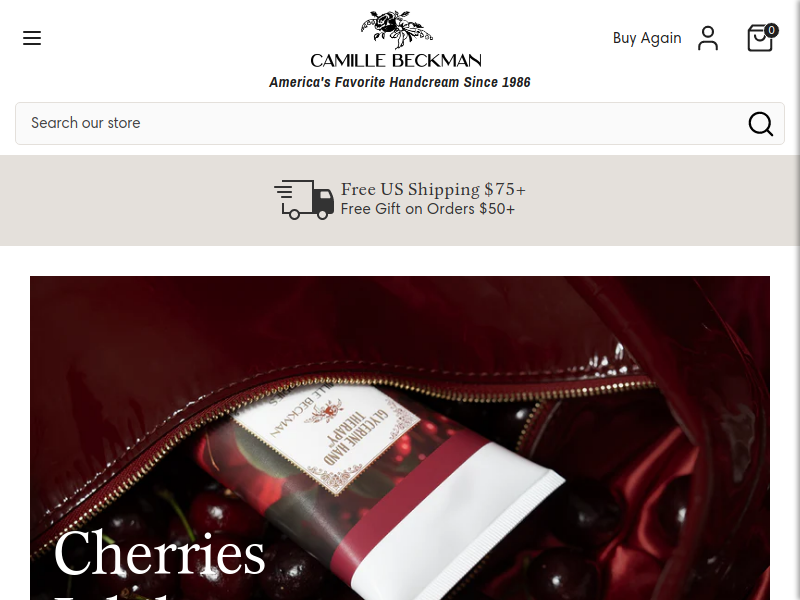Focus the Search our store field
The height and width of the screenshot is (600, 800).
399,123
